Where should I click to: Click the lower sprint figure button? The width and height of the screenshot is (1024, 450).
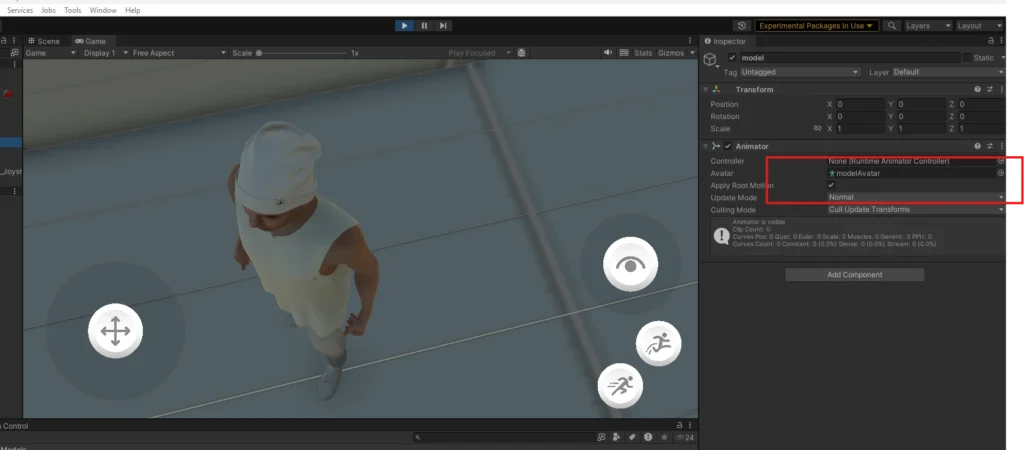[620, 385]
